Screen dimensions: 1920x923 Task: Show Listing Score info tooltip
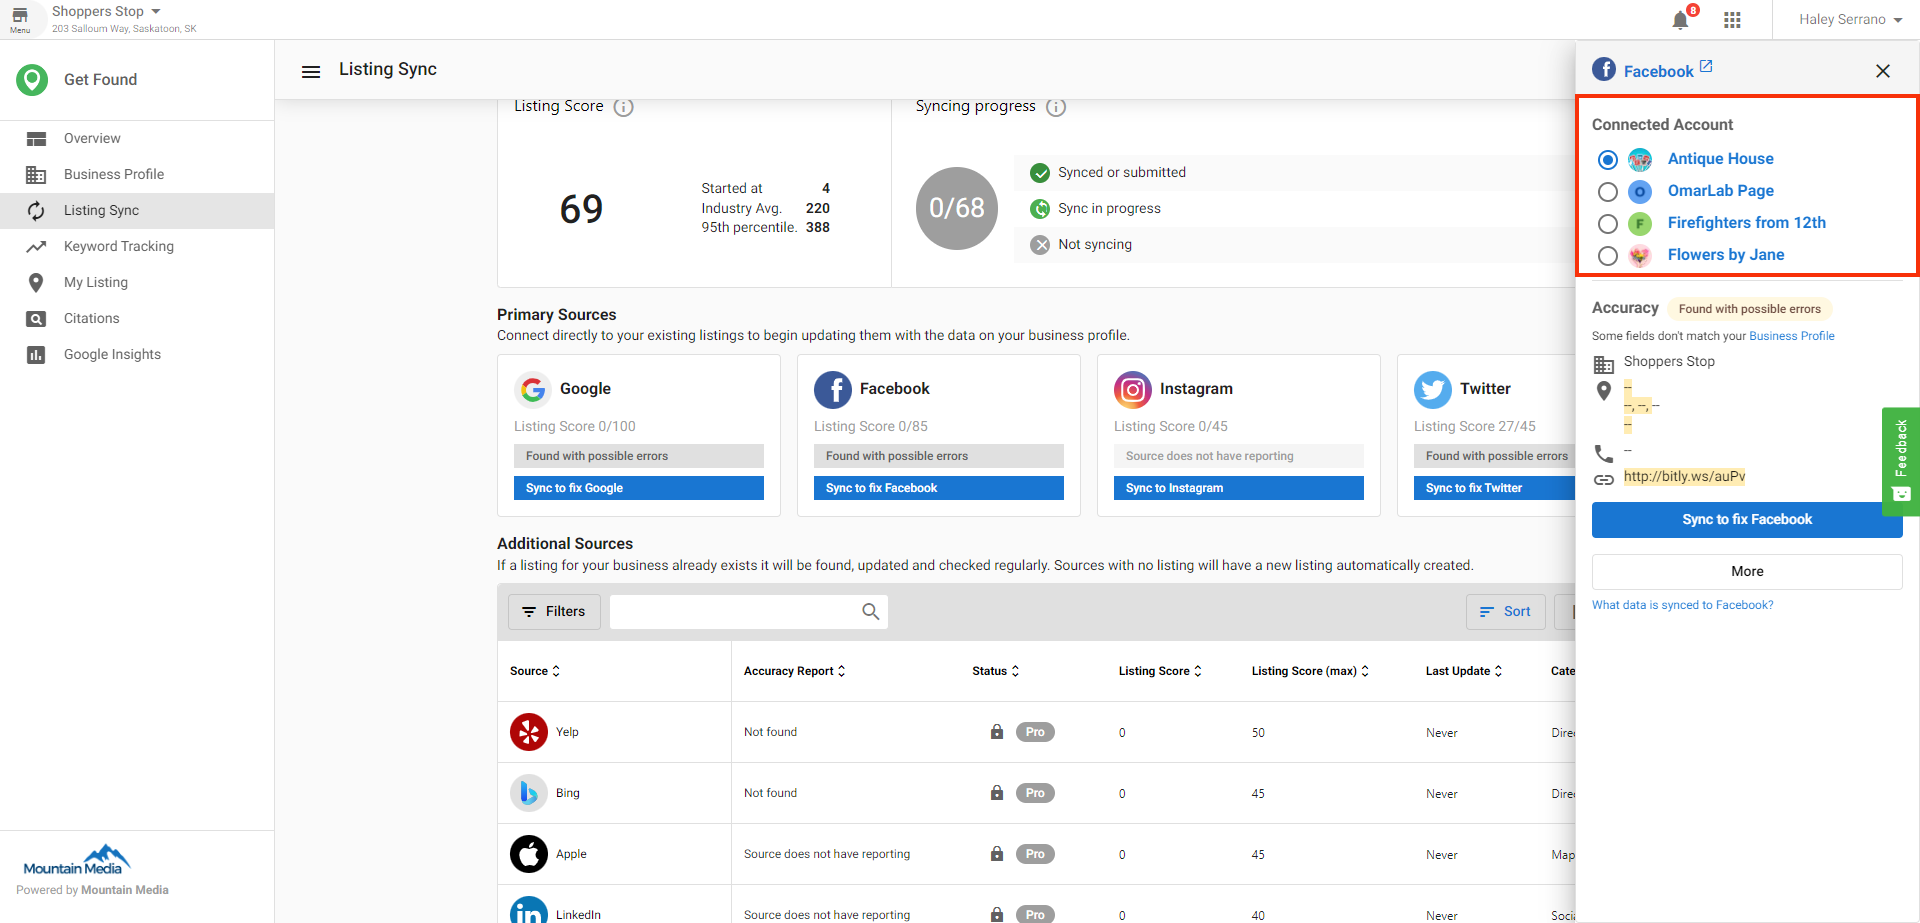point(624,107)
